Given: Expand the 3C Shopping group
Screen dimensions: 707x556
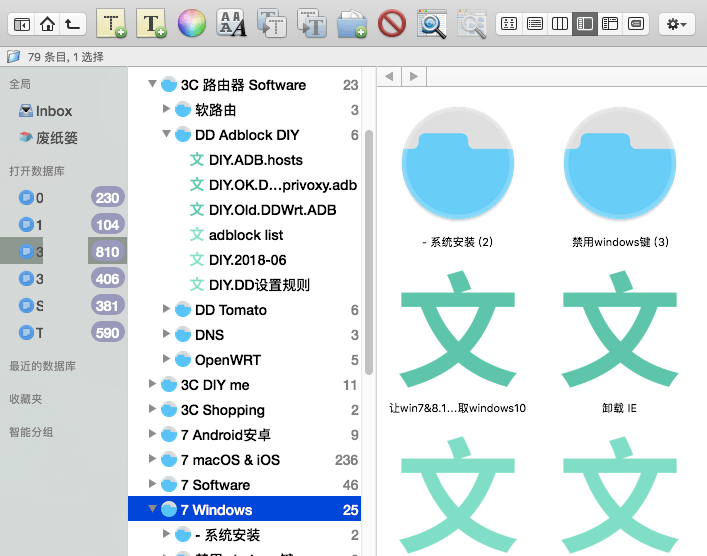Looking at the screenshot, I should (152, 409).
